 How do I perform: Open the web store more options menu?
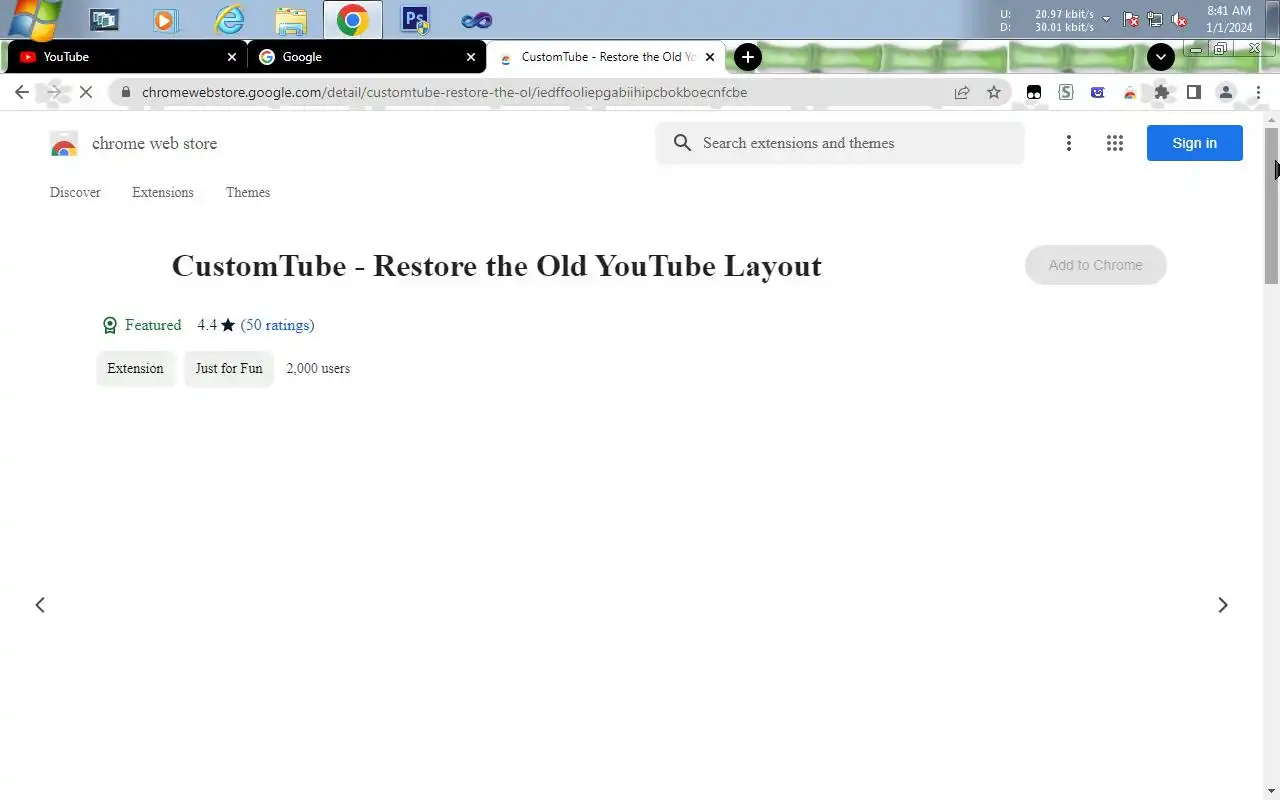pos(1069,143)
